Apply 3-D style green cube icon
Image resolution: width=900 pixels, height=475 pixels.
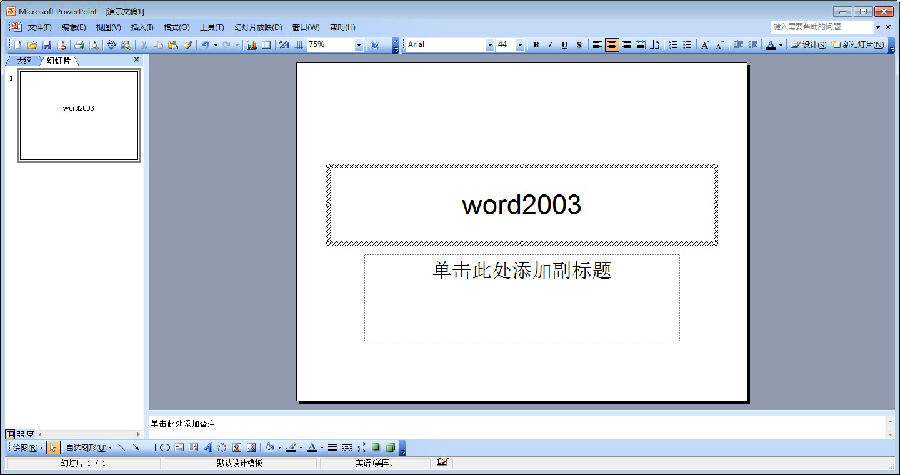coord(390,447)
